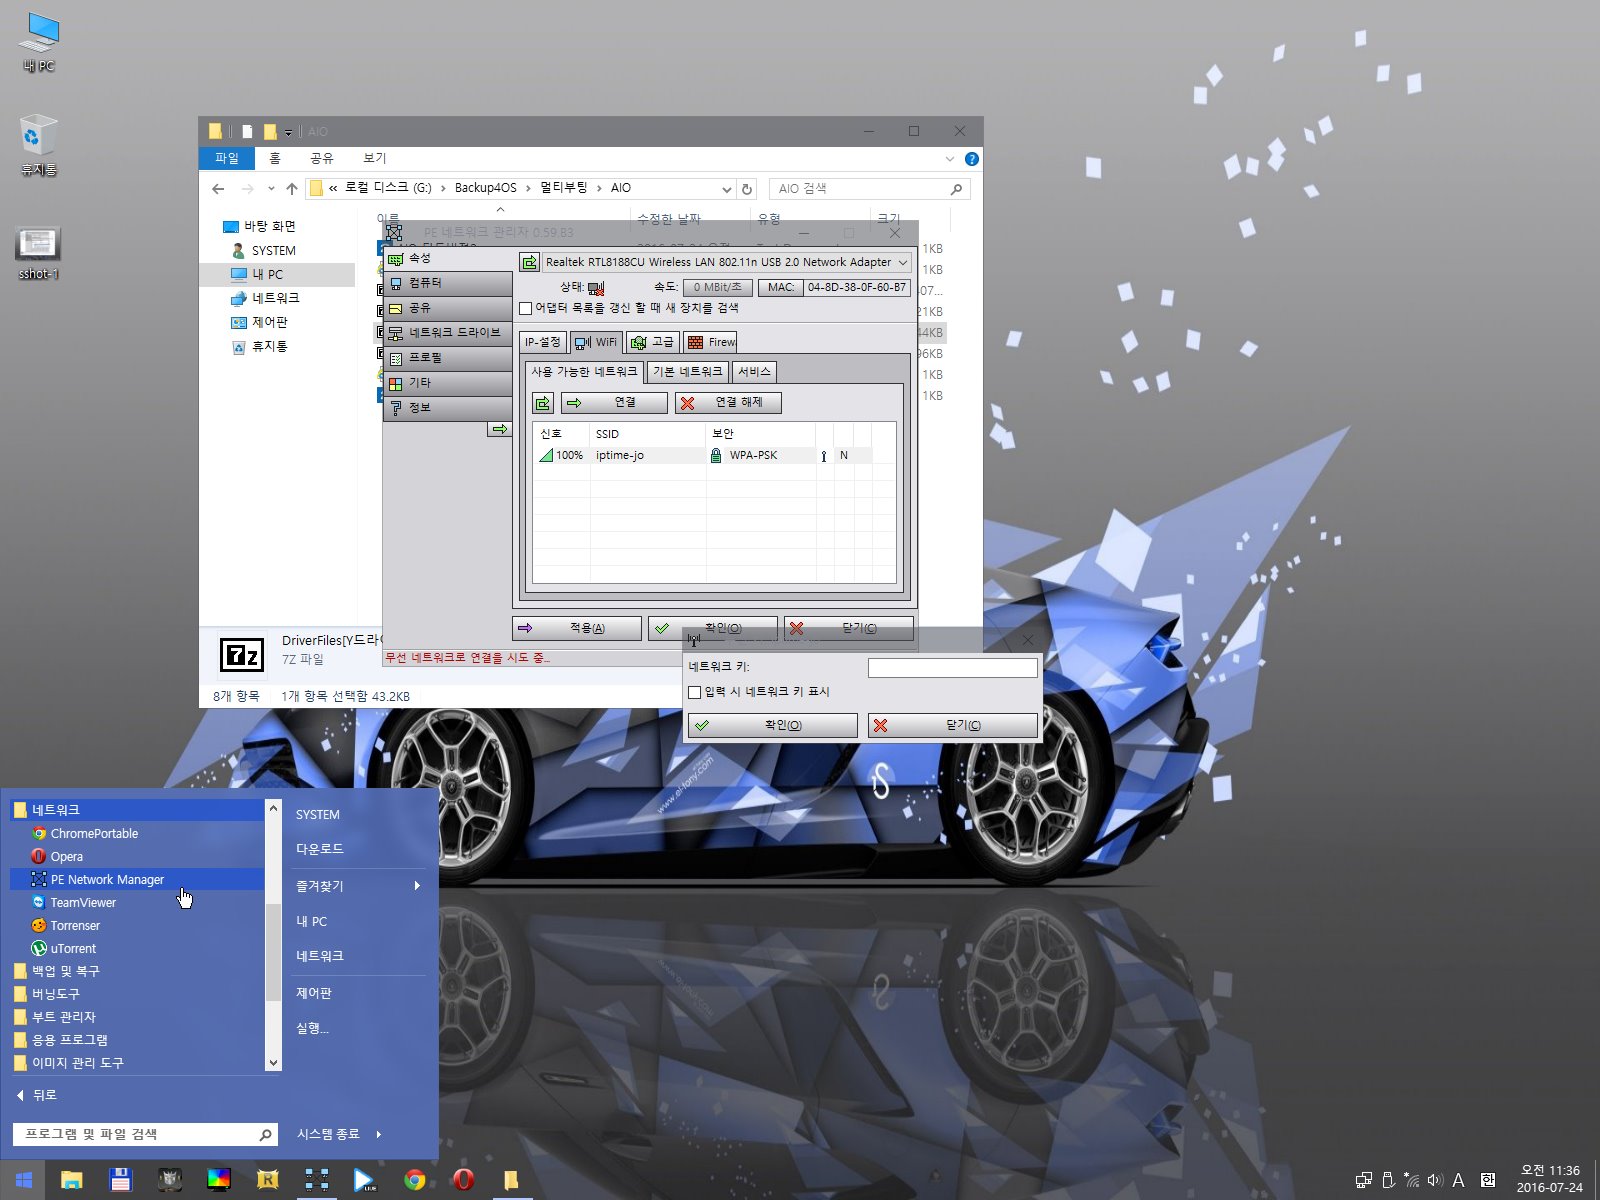Screen dimensions: 1600x1200
Task: Select the iptime-jo SSID entry
Action: point(620,455)
